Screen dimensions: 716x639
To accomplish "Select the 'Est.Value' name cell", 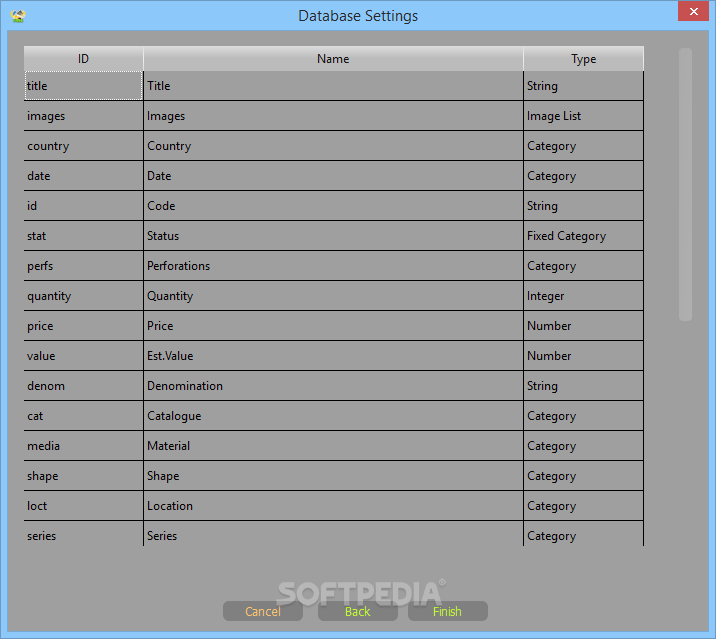I will coord(333,356).
